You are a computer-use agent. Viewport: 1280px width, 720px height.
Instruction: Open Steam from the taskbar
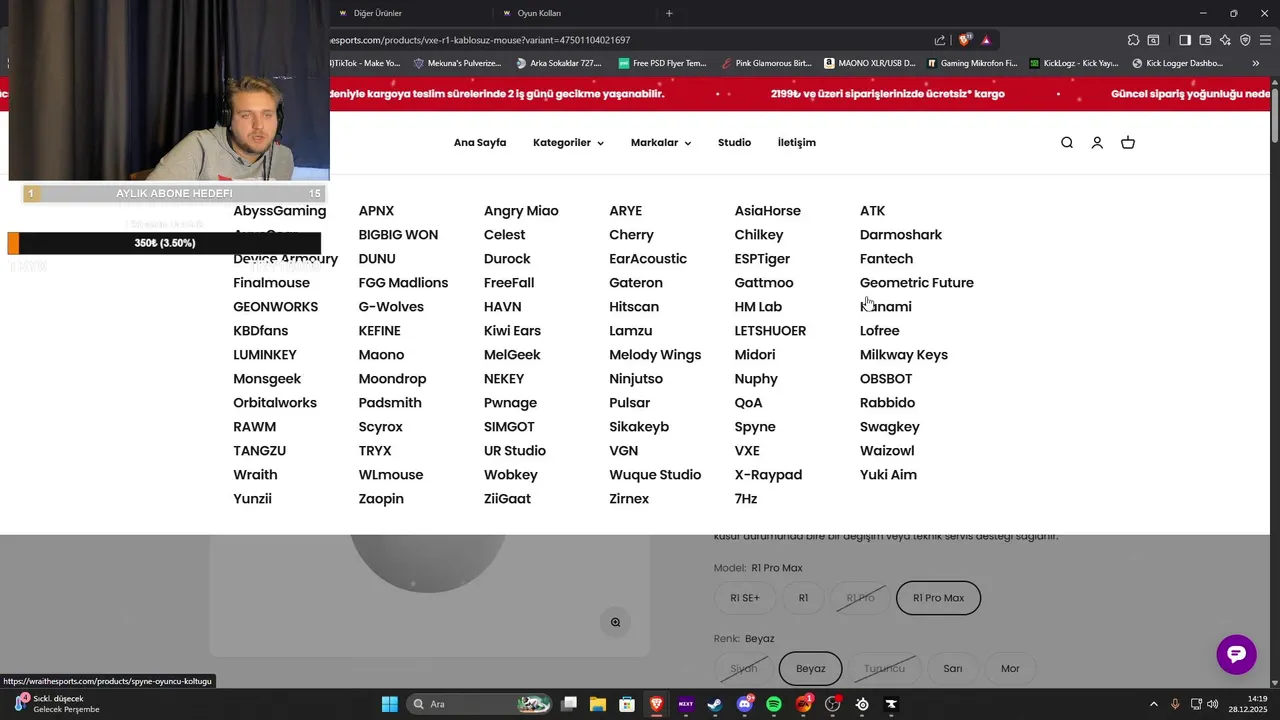pos(715,704)
